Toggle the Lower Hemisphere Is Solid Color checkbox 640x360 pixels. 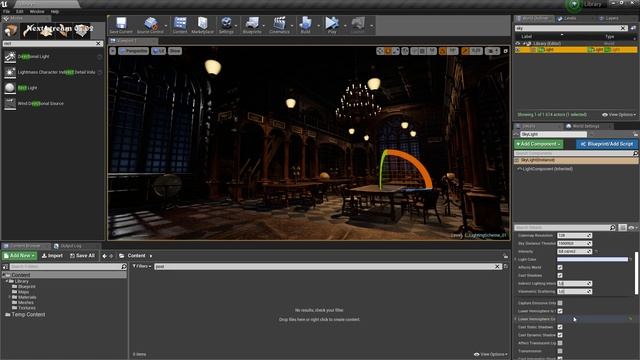(x=560, y=311)
